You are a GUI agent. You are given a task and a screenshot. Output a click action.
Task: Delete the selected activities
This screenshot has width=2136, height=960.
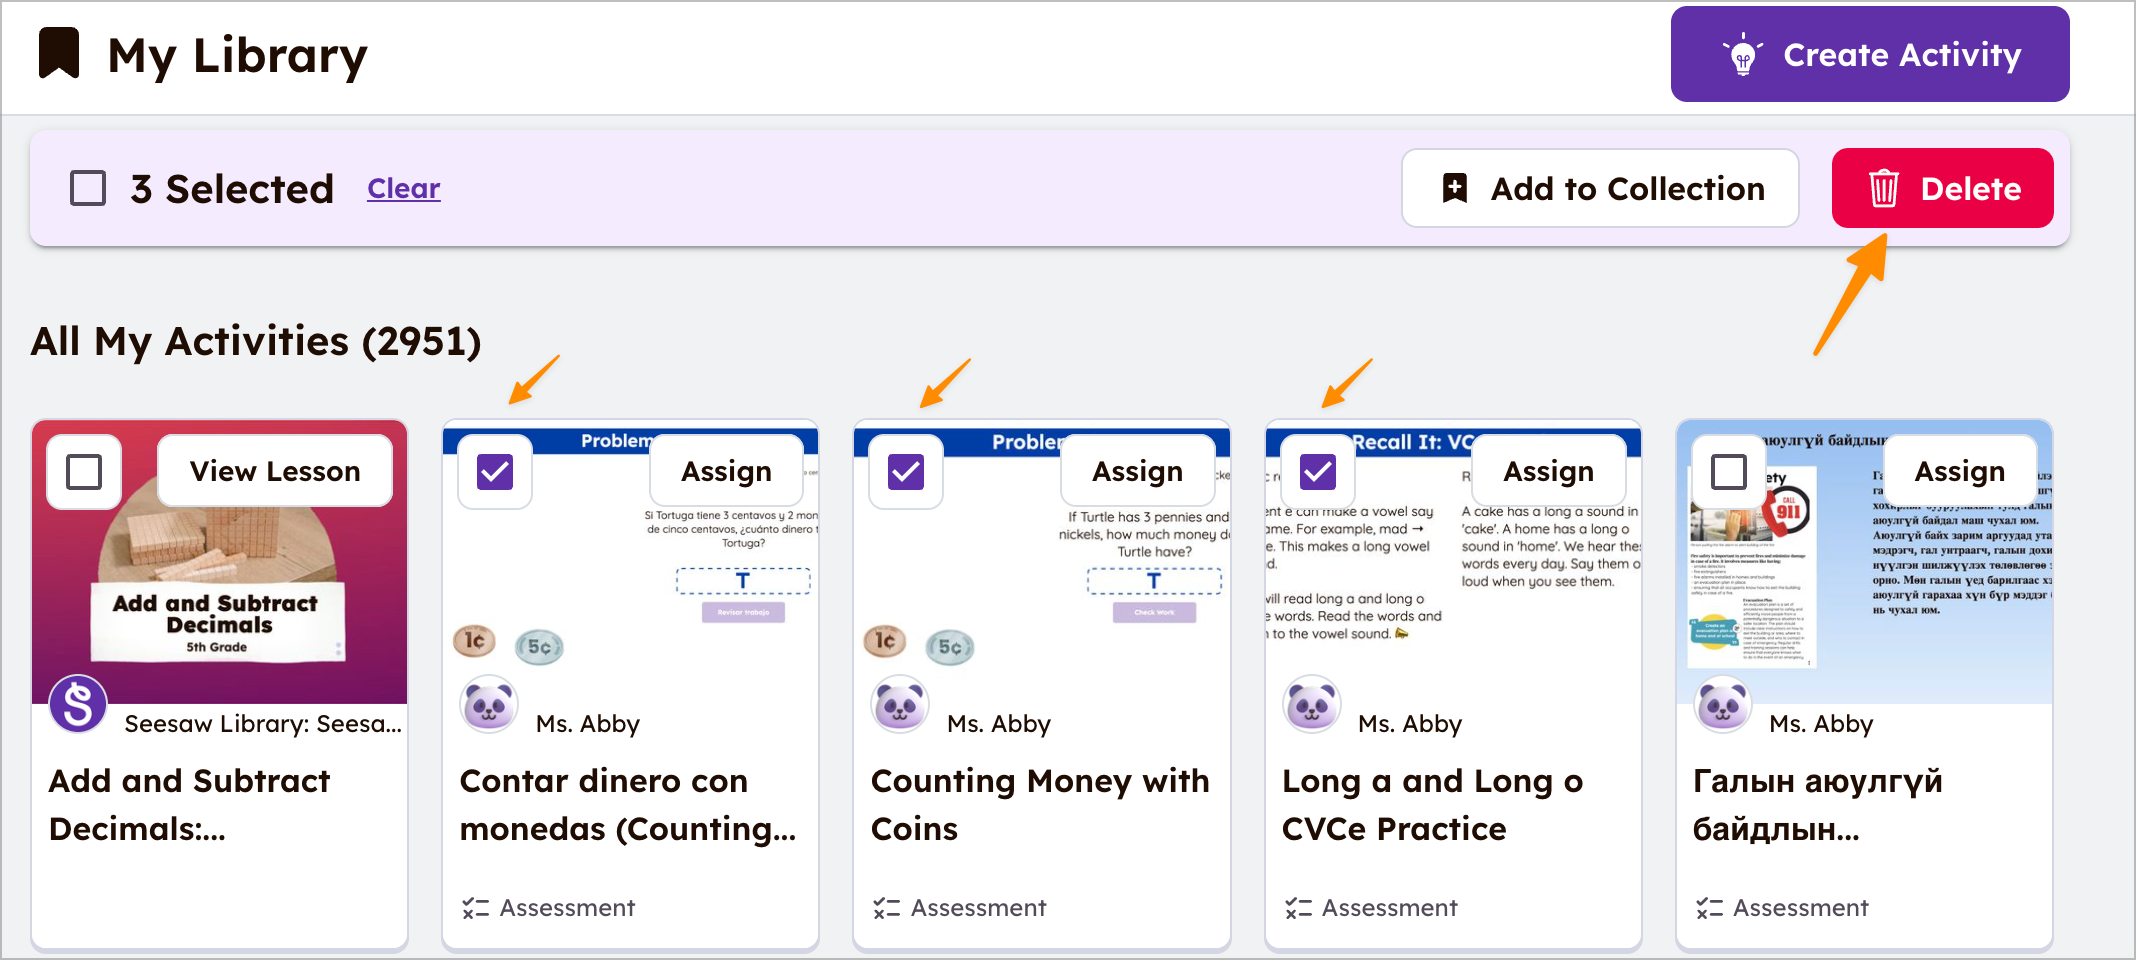coord(1942,188)
